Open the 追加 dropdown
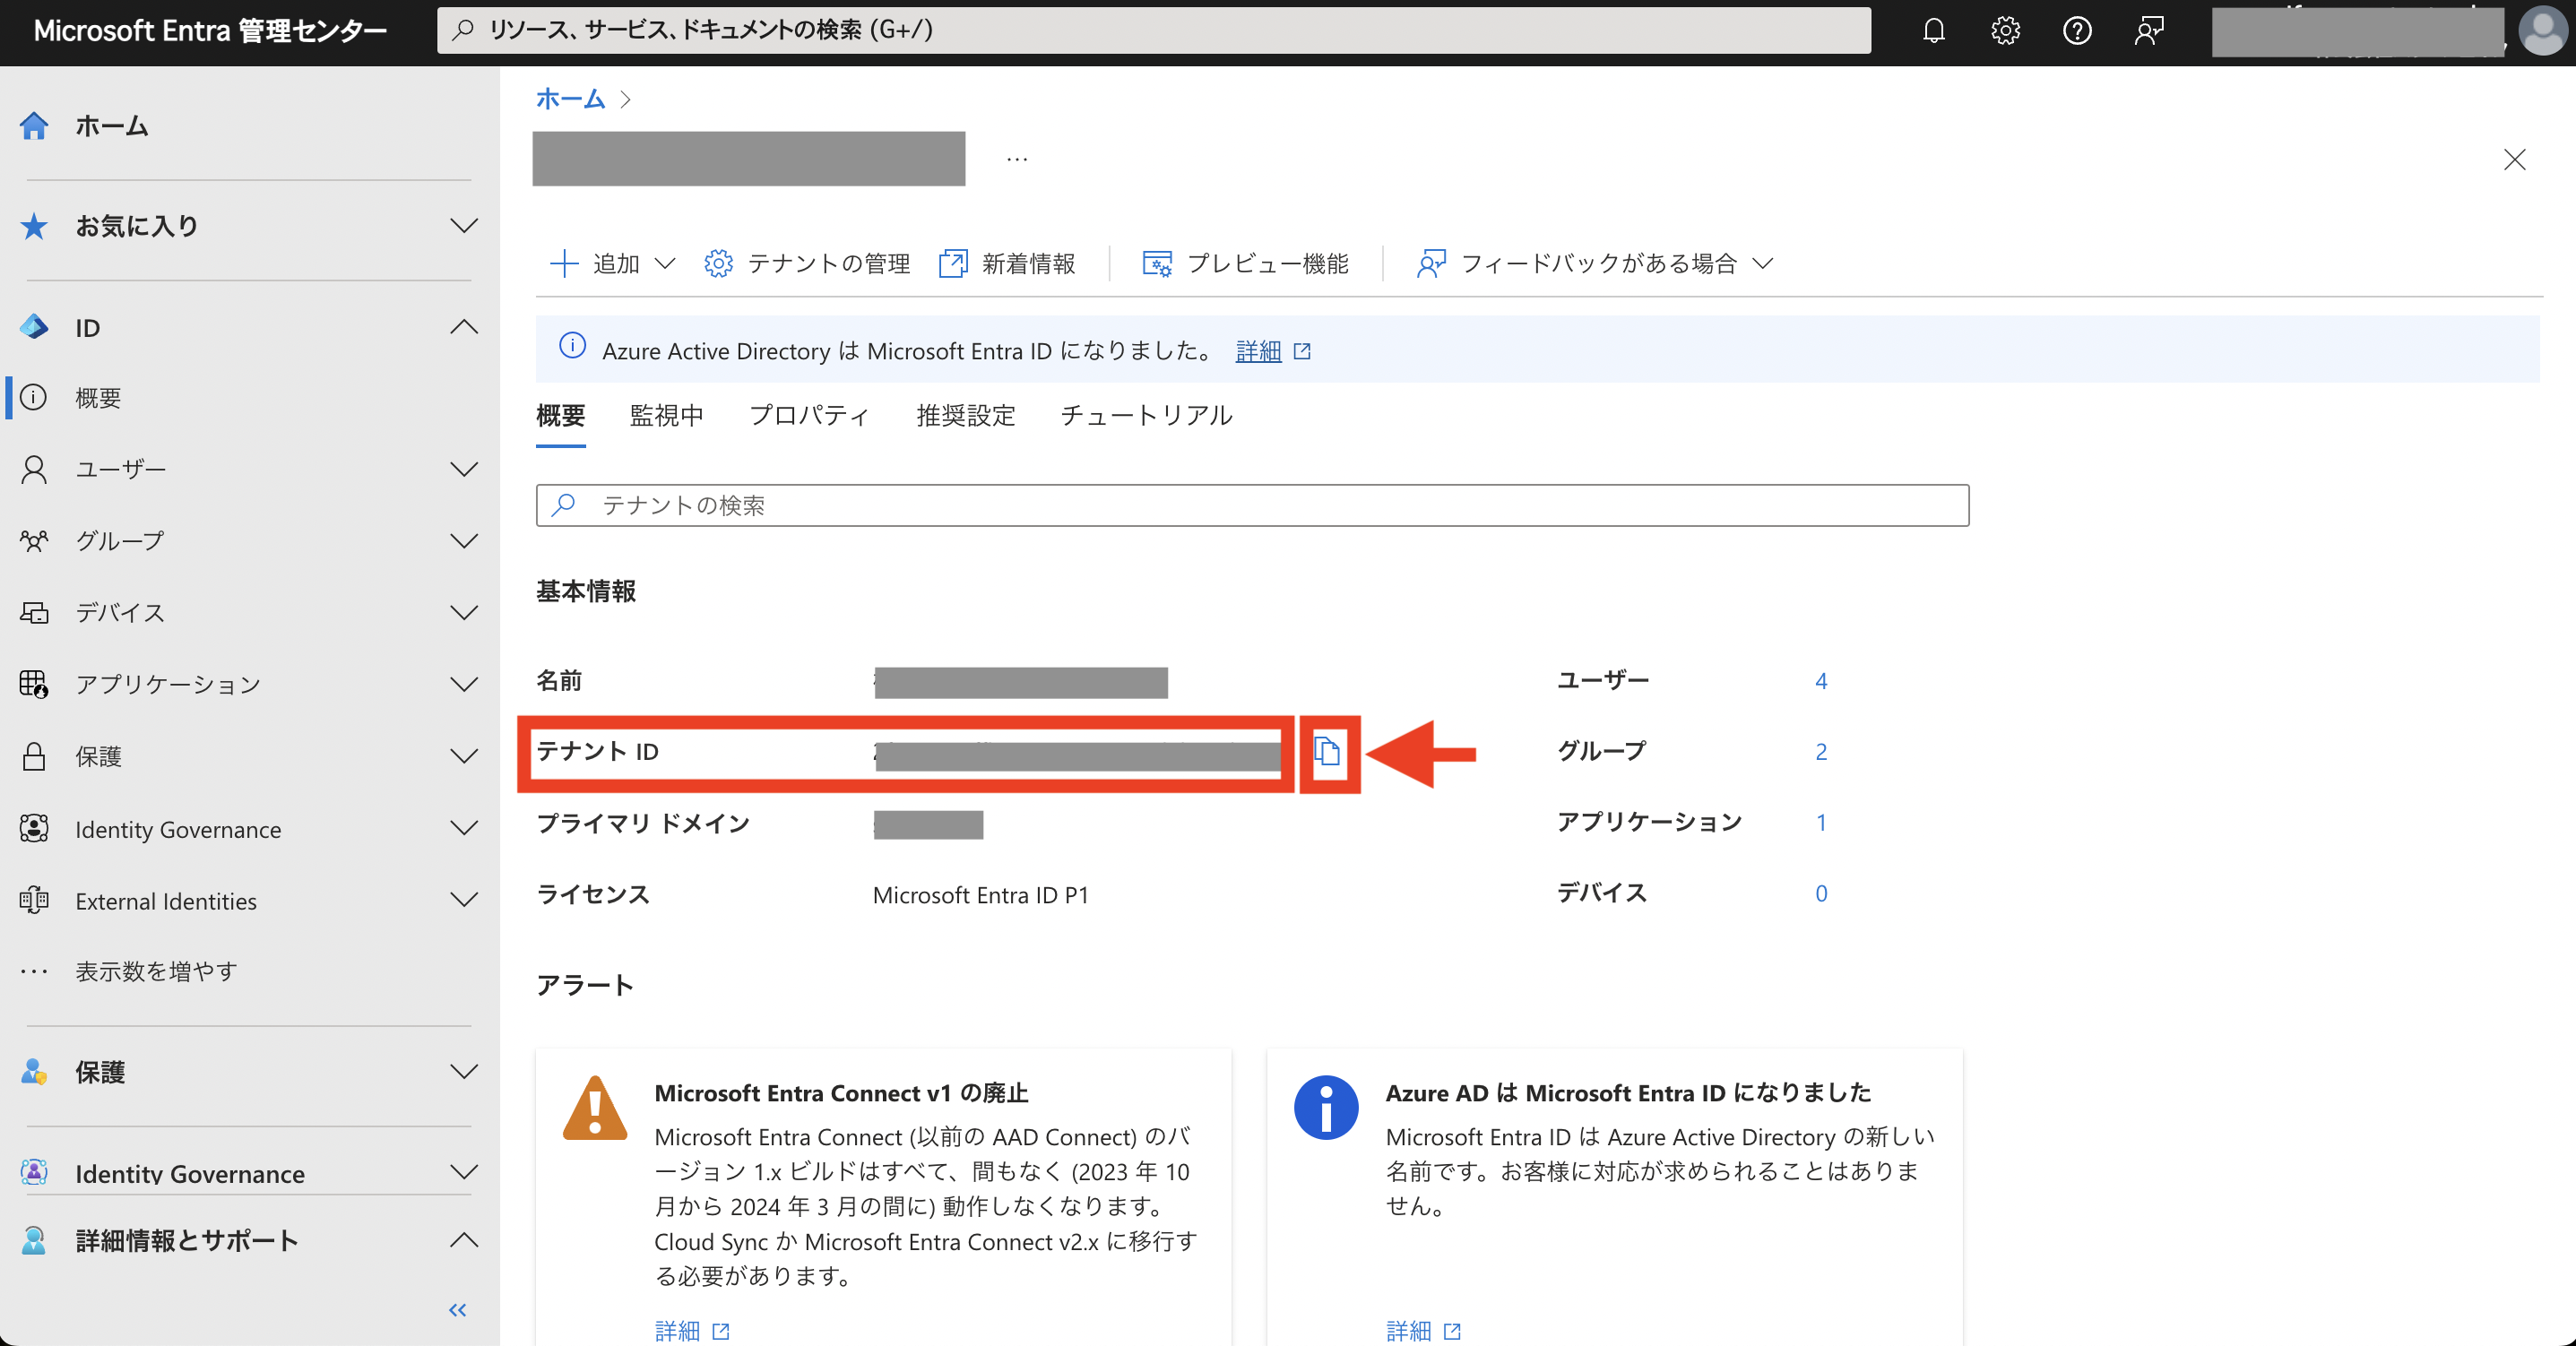 (613, 263)
